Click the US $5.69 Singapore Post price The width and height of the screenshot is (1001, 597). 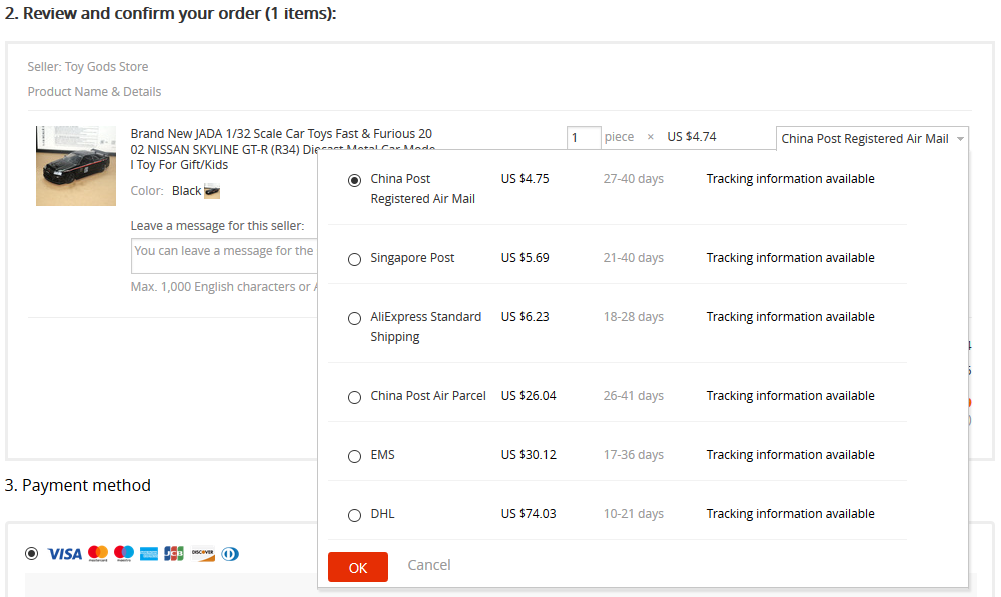525,258
